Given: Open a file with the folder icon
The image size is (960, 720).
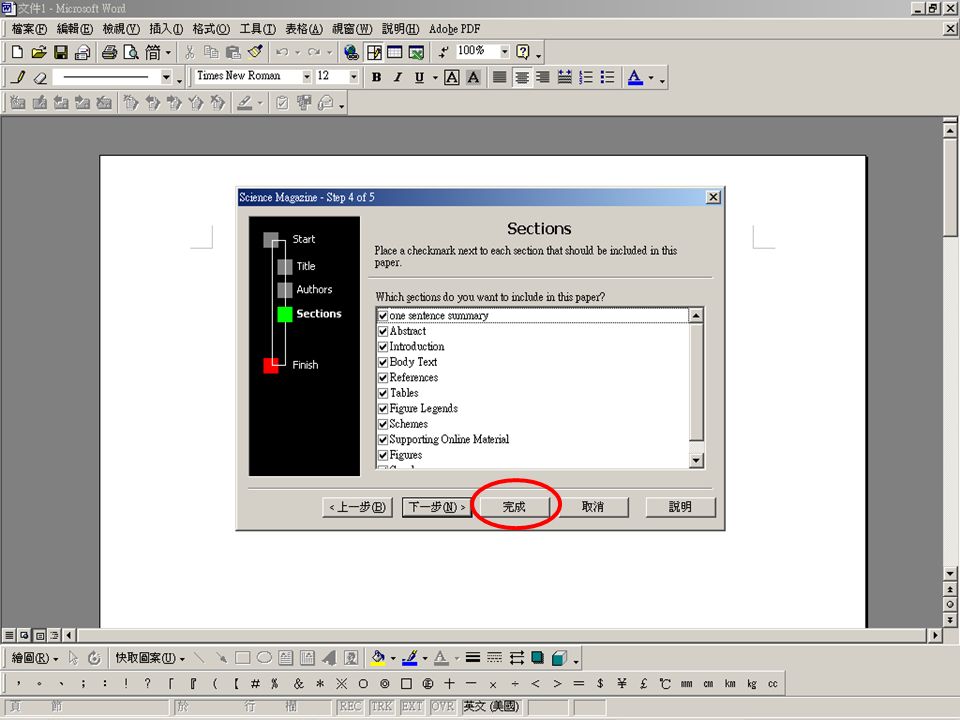Looking at the screenshot, I should pos(39,52).
